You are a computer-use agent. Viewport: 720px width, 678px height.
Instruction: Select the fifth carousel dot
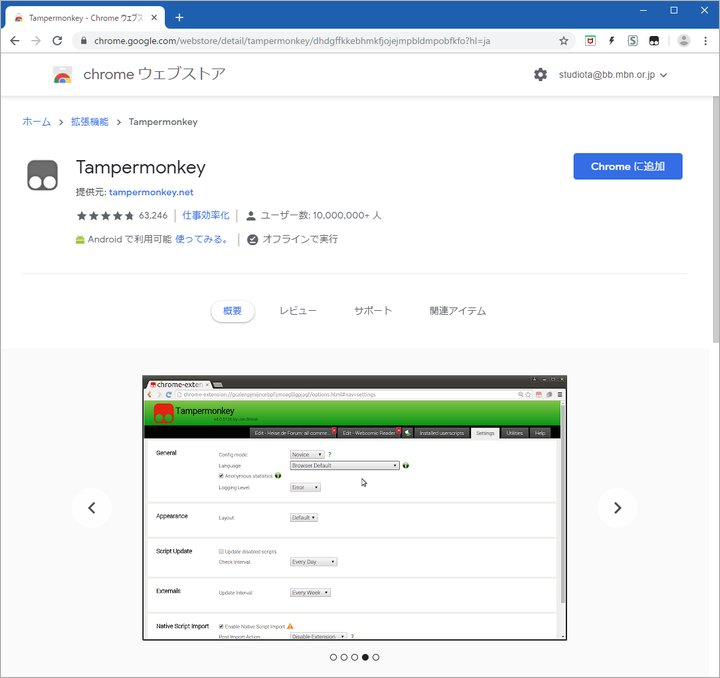(376, 657)
